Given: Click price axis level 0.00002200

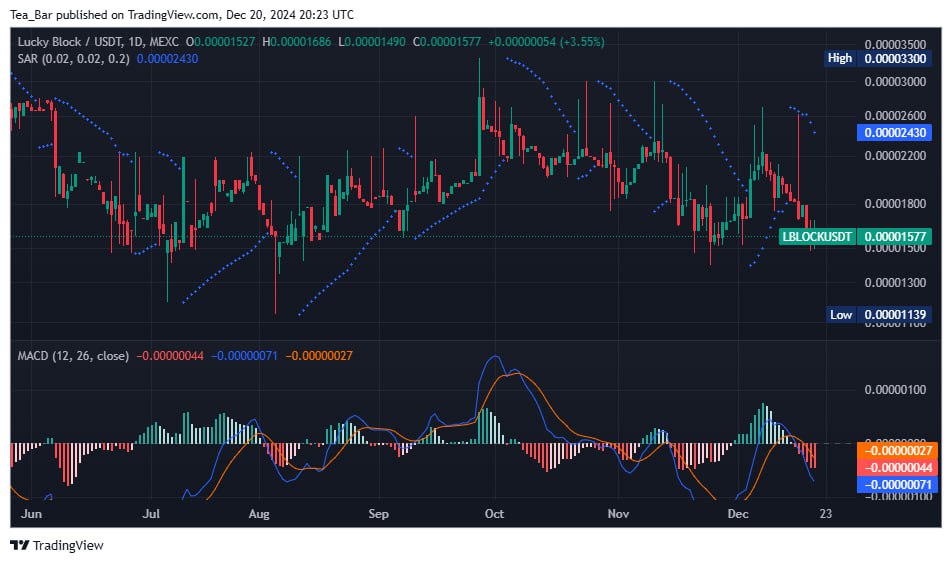Looking at the screenshot, I should tap(896, 155).
